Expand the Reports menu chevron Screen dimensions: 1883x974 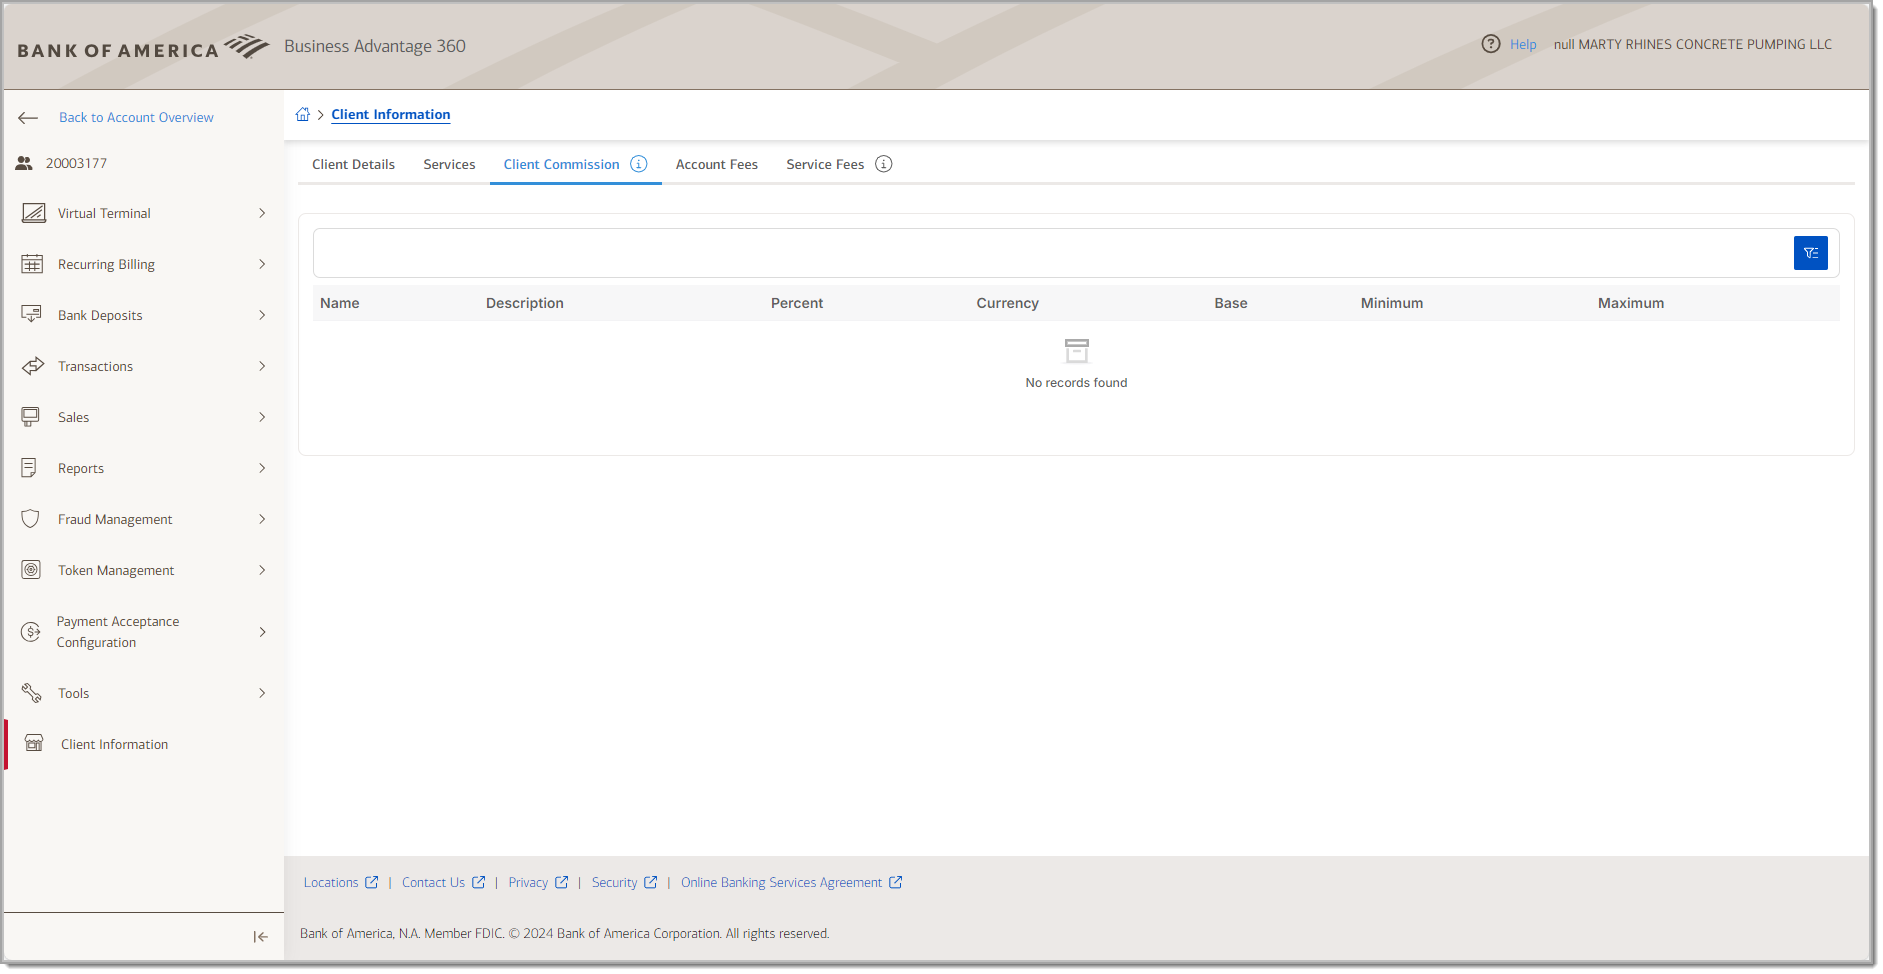pos(261,468)
